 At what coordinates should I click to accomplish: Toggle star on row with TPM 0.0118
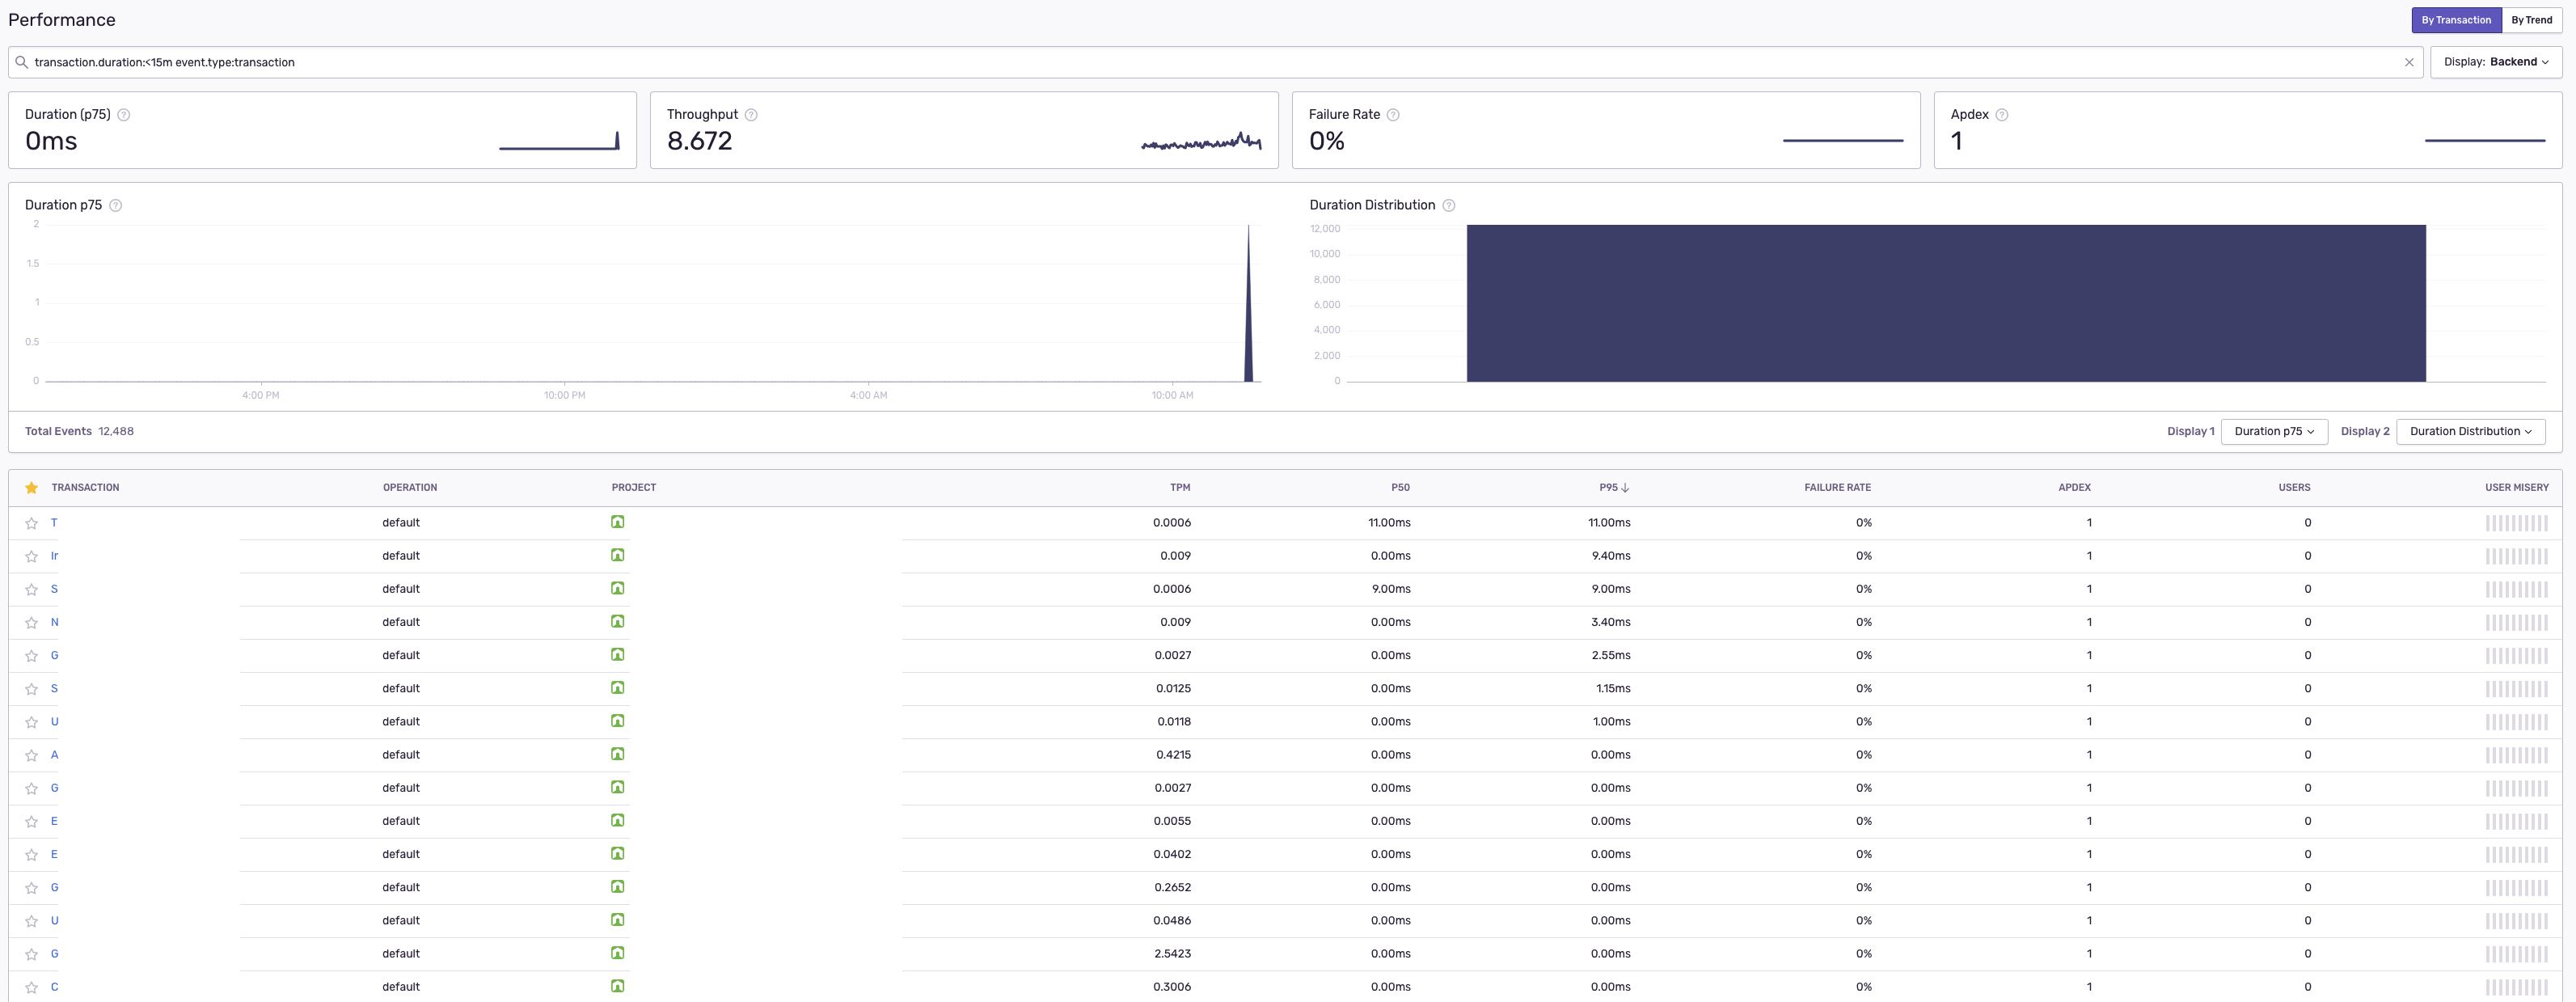tap(32, 722)
